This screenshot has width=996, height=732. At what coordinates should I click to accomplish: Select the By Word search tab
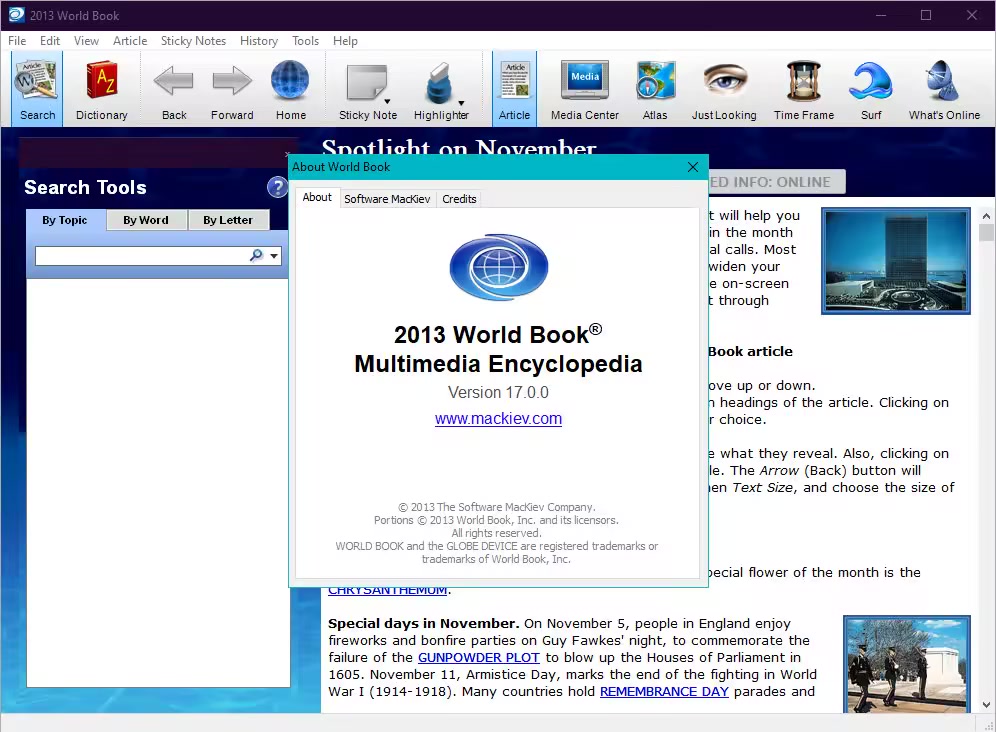pyautogui.click(x=146, y=220)
